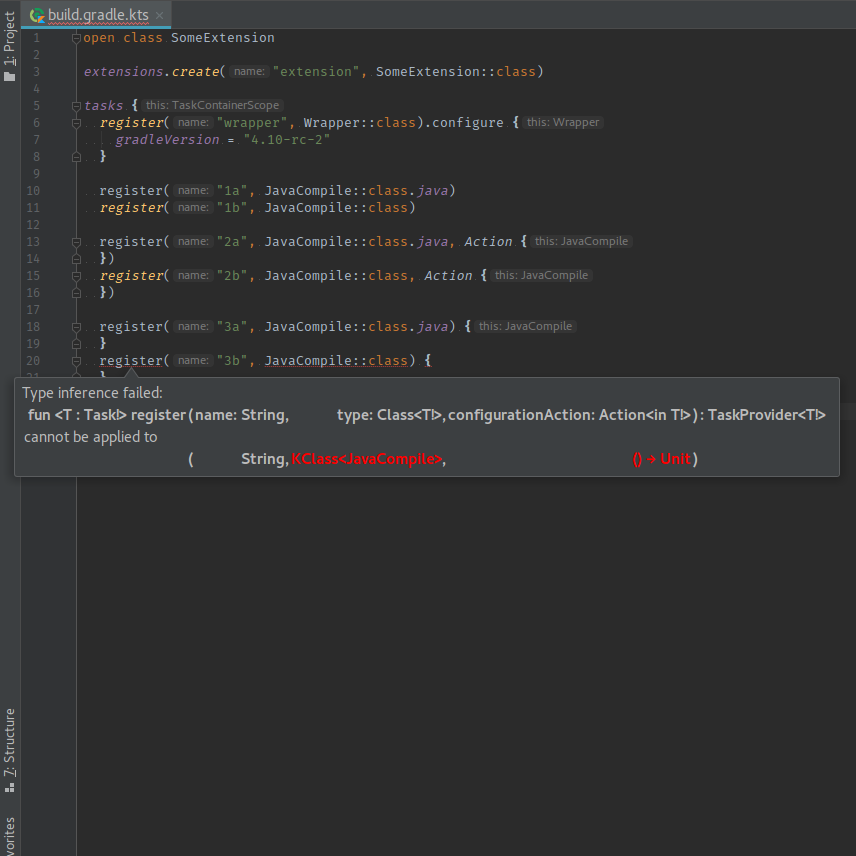Click Action on the "2a" register line

pos(489,241)
